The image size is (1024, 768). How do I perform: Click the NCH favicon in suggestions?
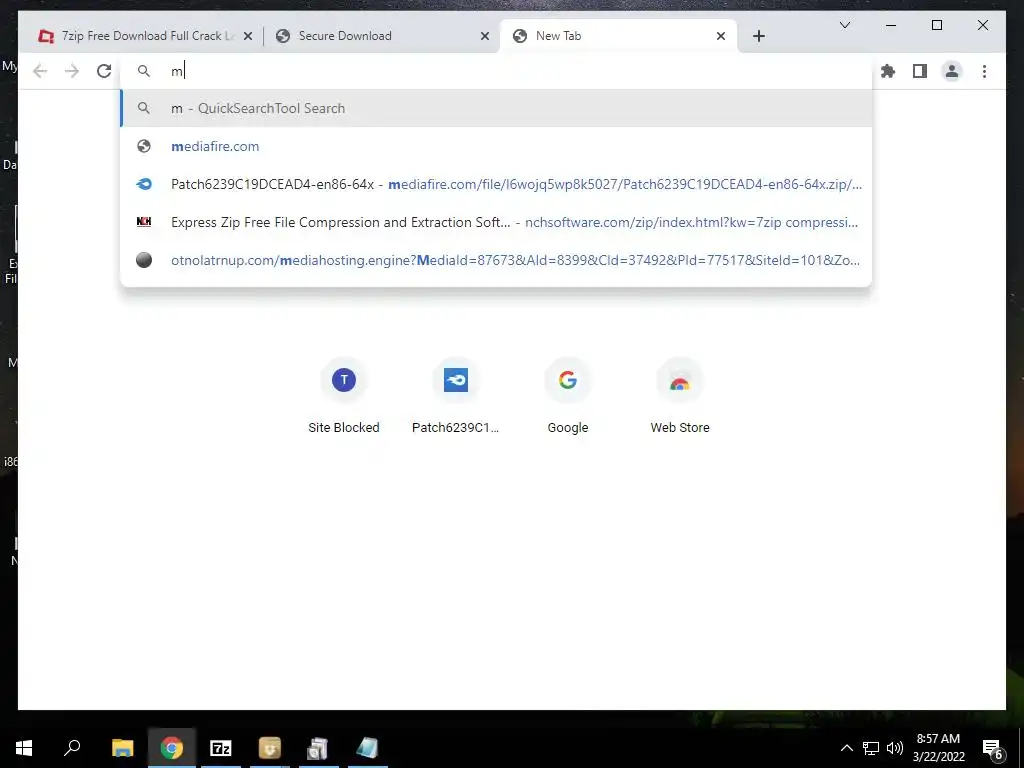[144, 222]
